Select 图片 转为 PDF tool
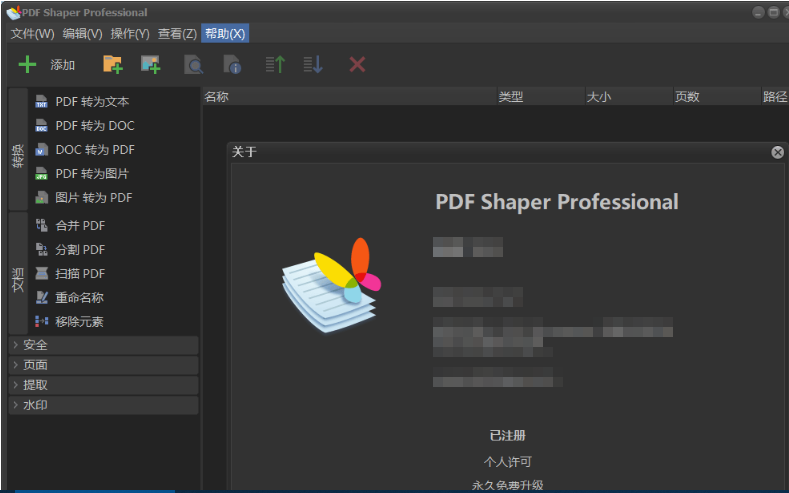The height and width of the screenshot is (493, 789). [94, 198]
